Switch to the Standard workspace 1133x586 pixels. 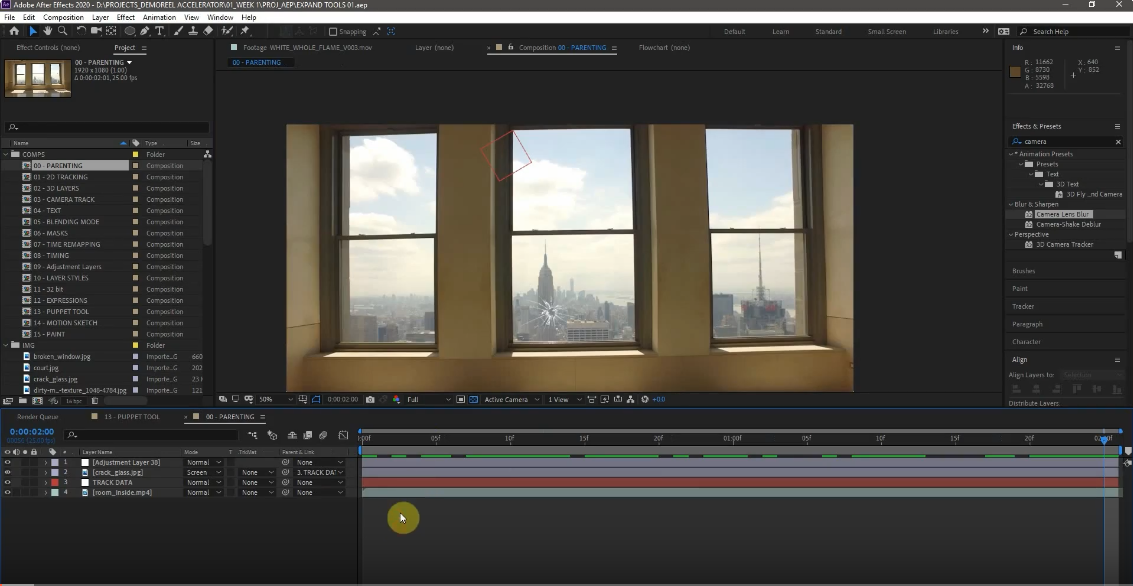[x=828, y=32]
